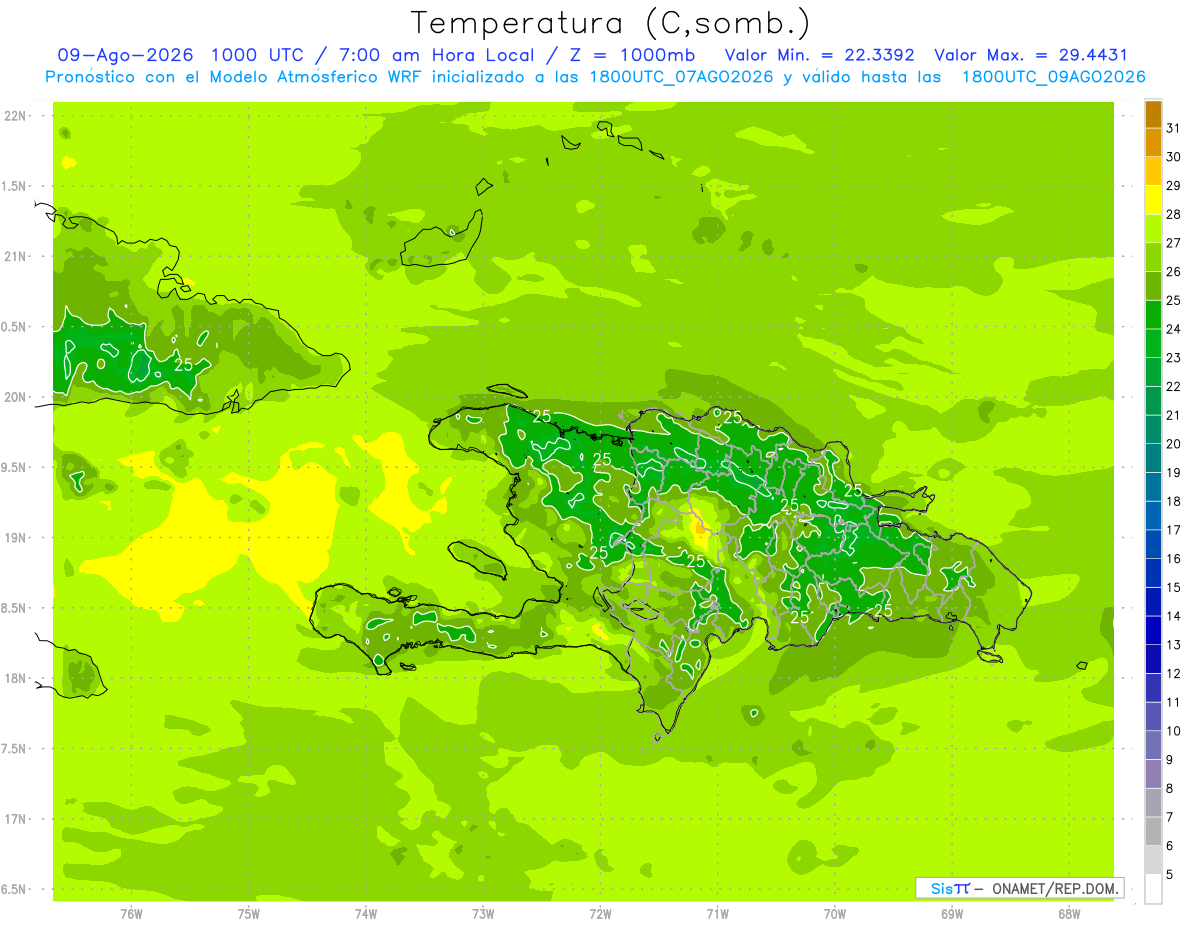Click the '75W' longitude axis label
1200x927 pixels.
click(248, 913)
